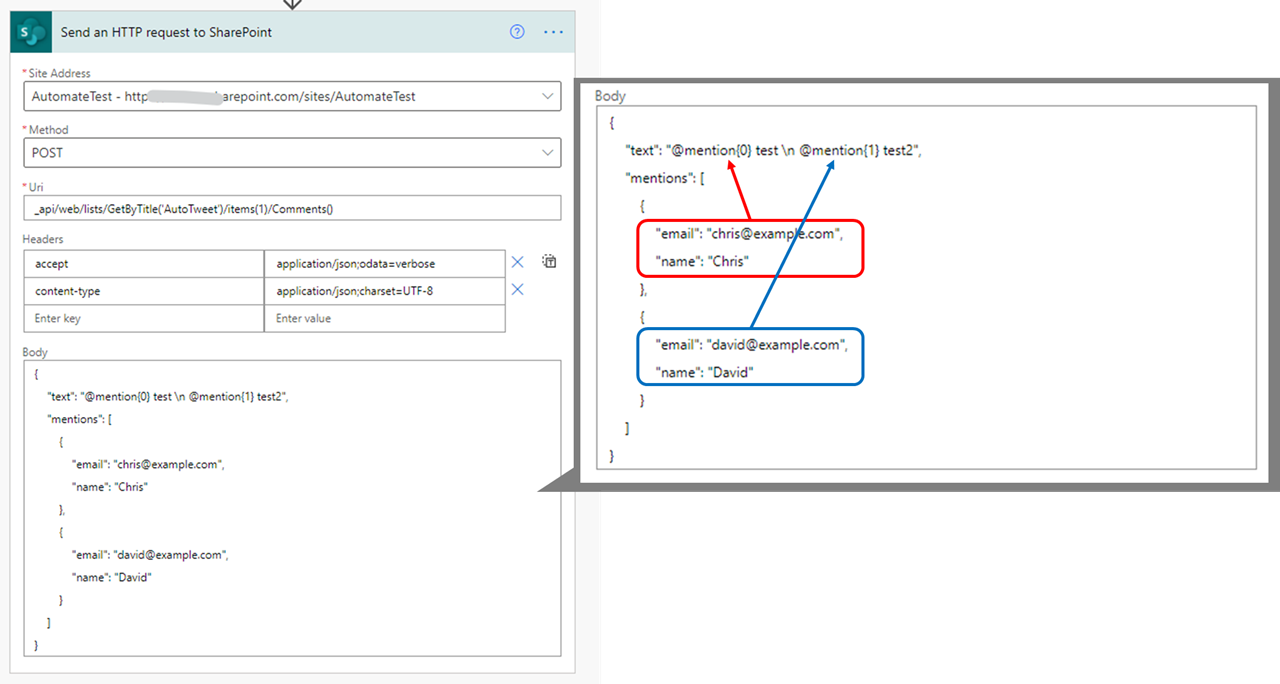Viewport: 1280px width, 684px height.
Task: Click the "name": "David" line in action body
Action: (111, 577)
